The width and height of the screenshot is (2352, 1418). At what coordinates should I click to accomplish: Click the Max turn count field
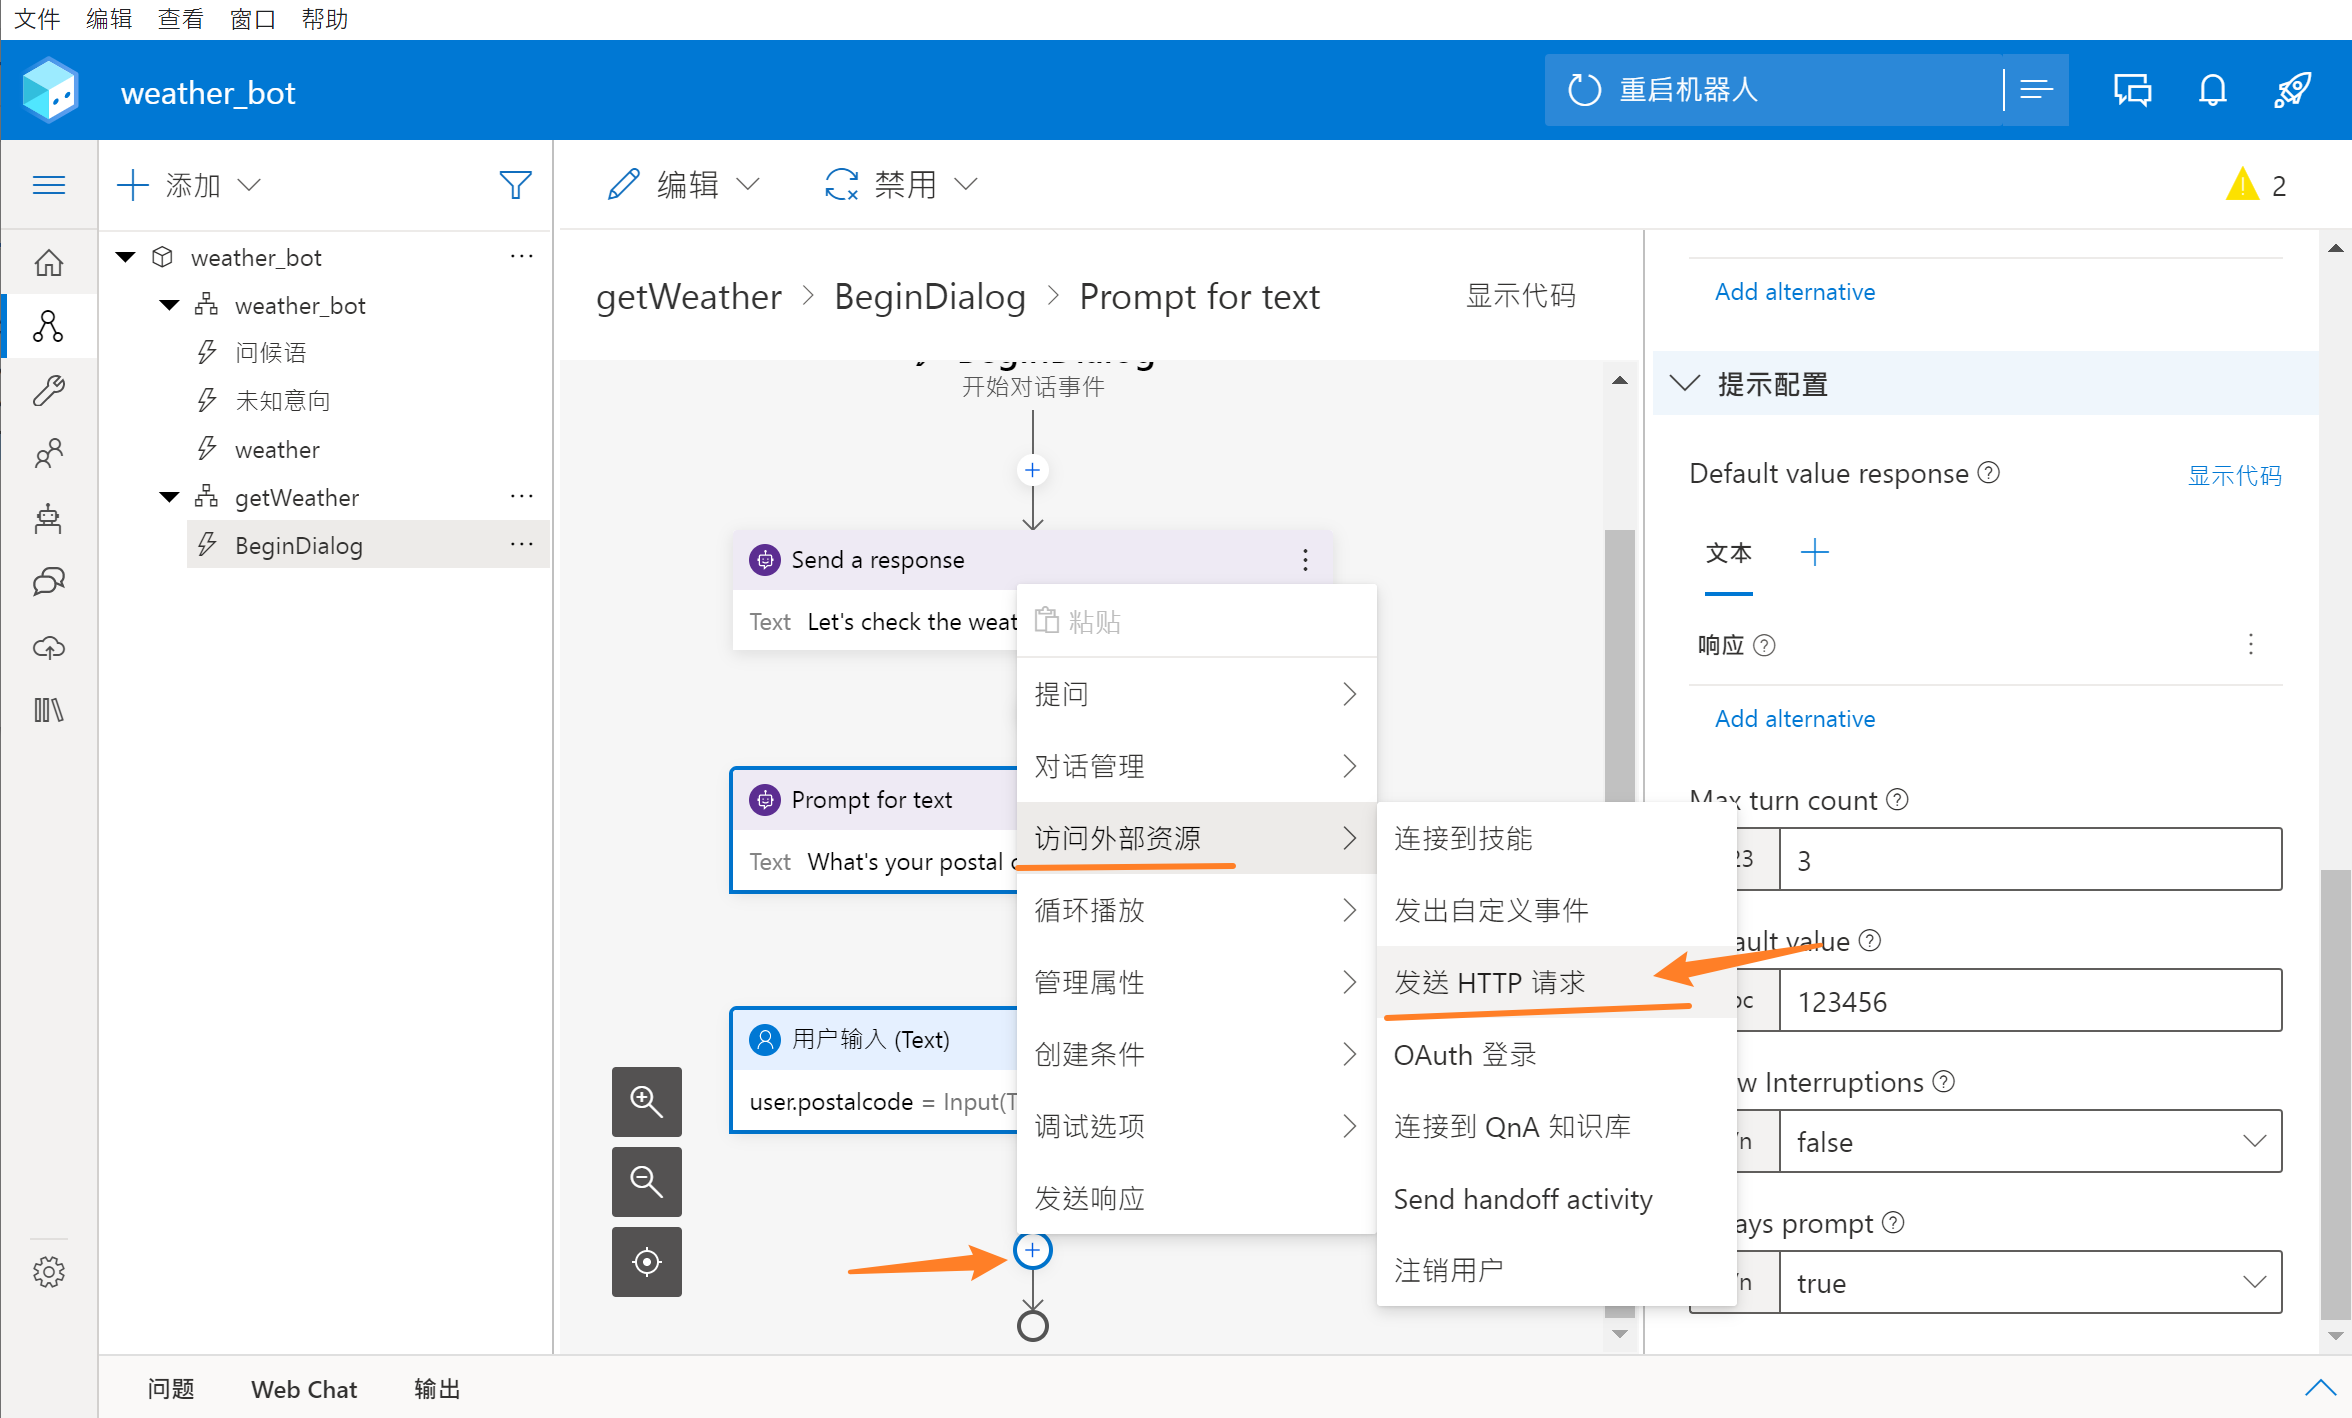[x=2030, y=860]
